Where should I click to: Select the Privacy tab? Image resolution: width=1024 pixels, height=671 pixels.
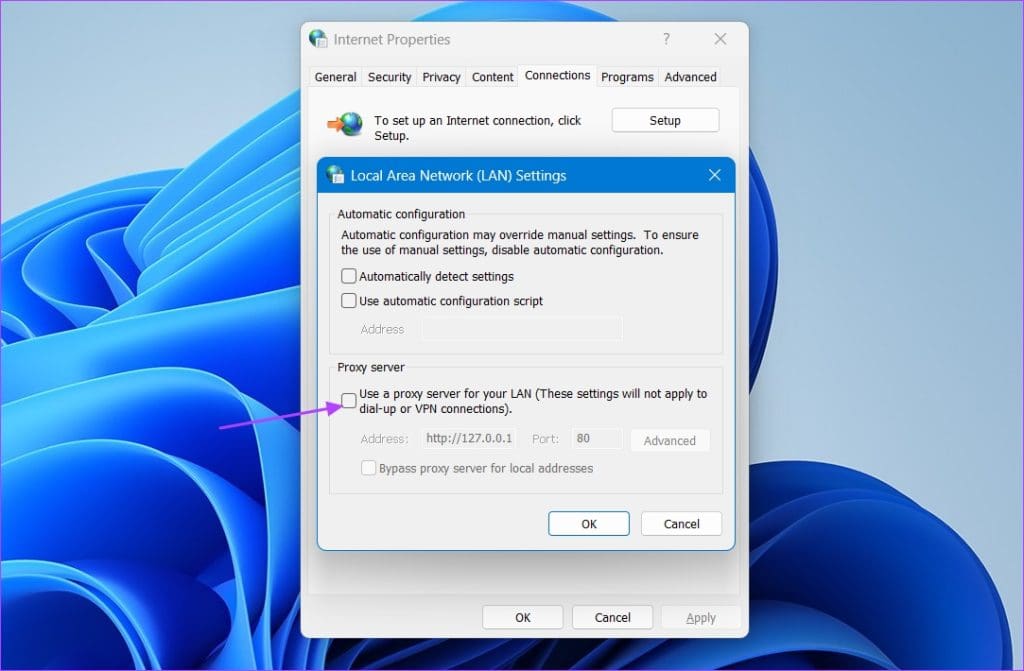tap(440, 77)
